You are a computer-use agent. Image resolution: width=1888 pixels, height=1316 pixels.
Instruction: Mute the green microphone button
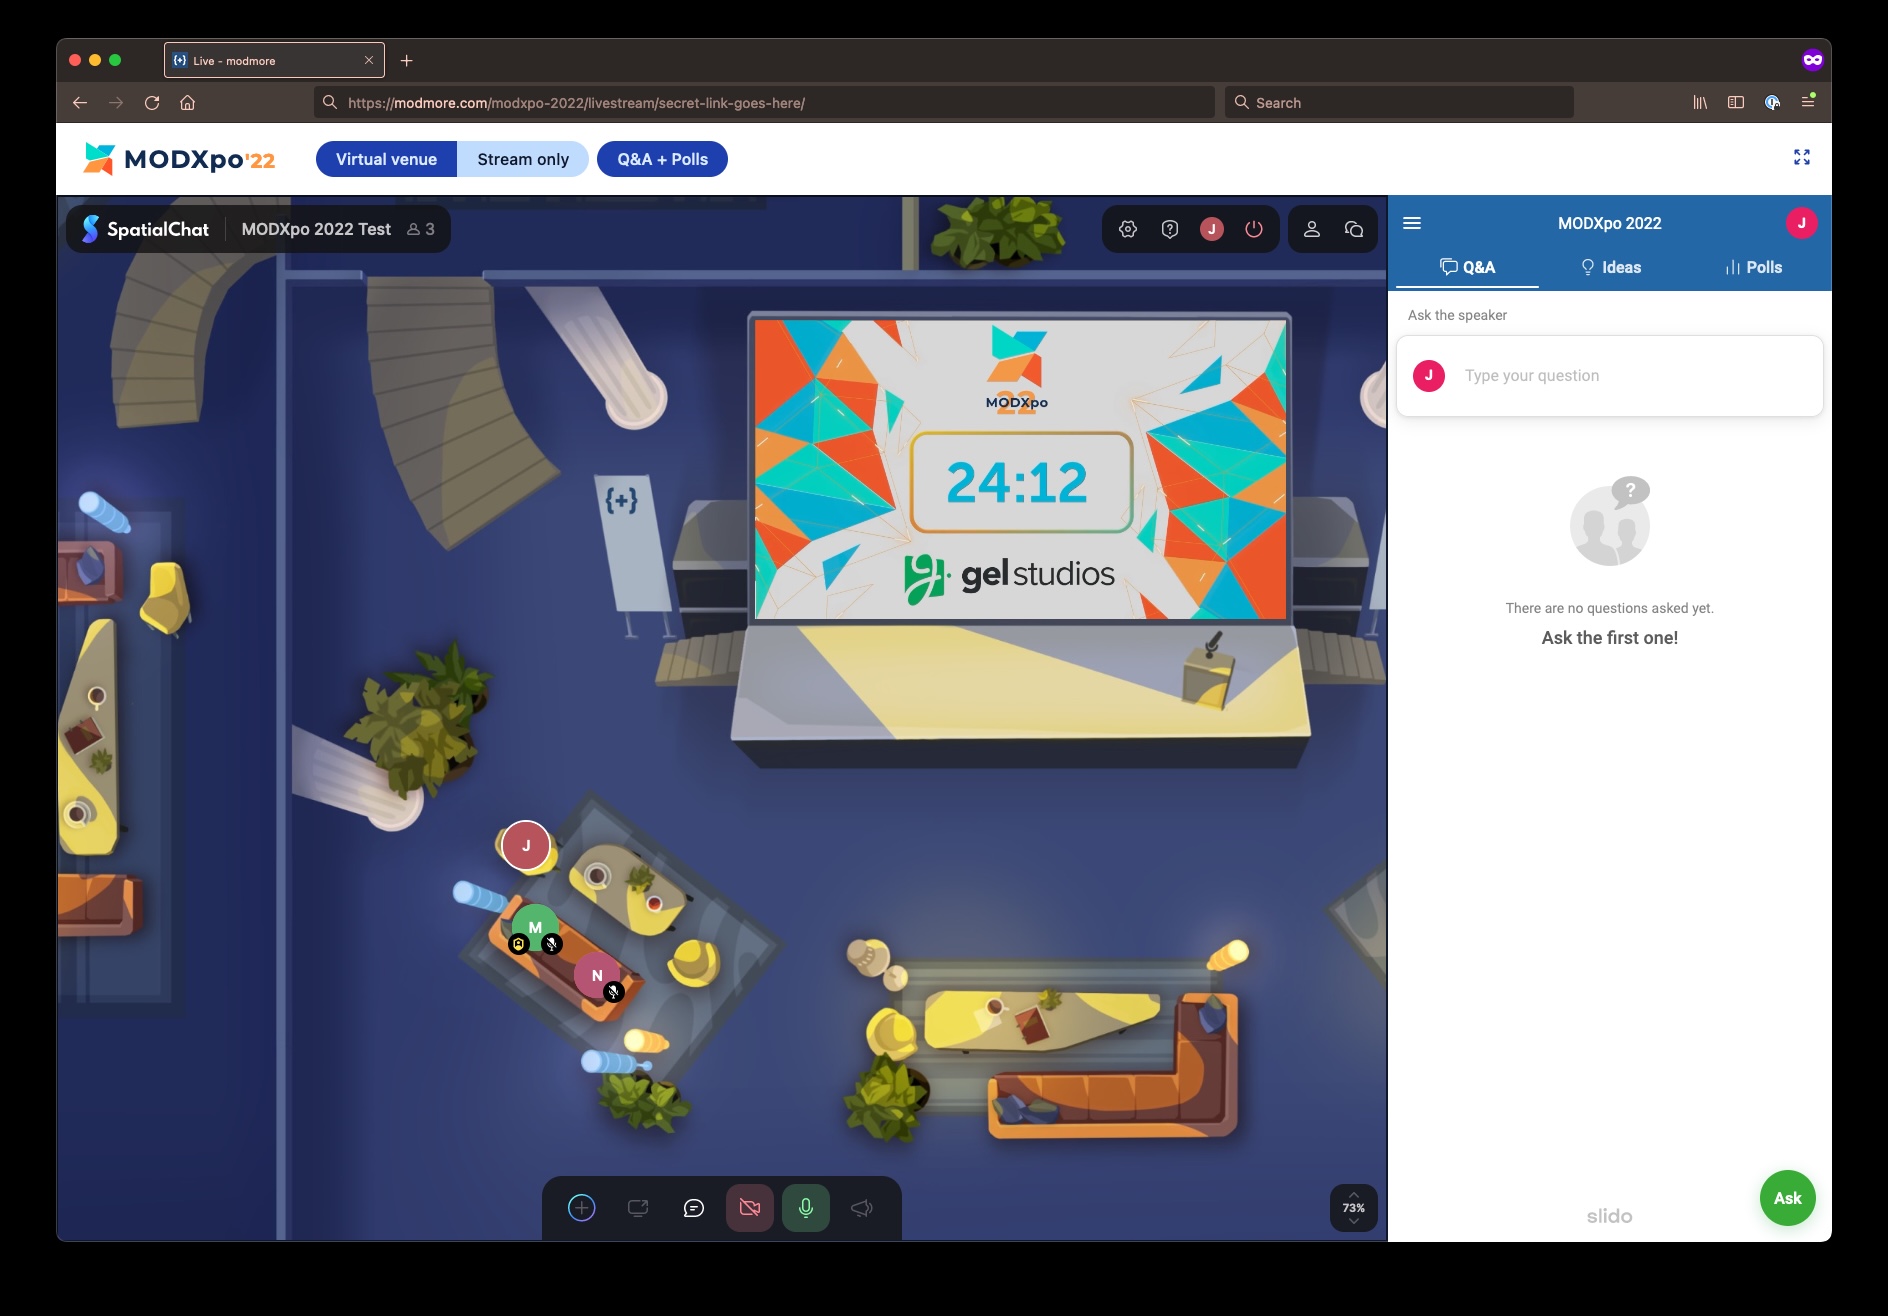pyautogui.click(x=806, y=1208)
